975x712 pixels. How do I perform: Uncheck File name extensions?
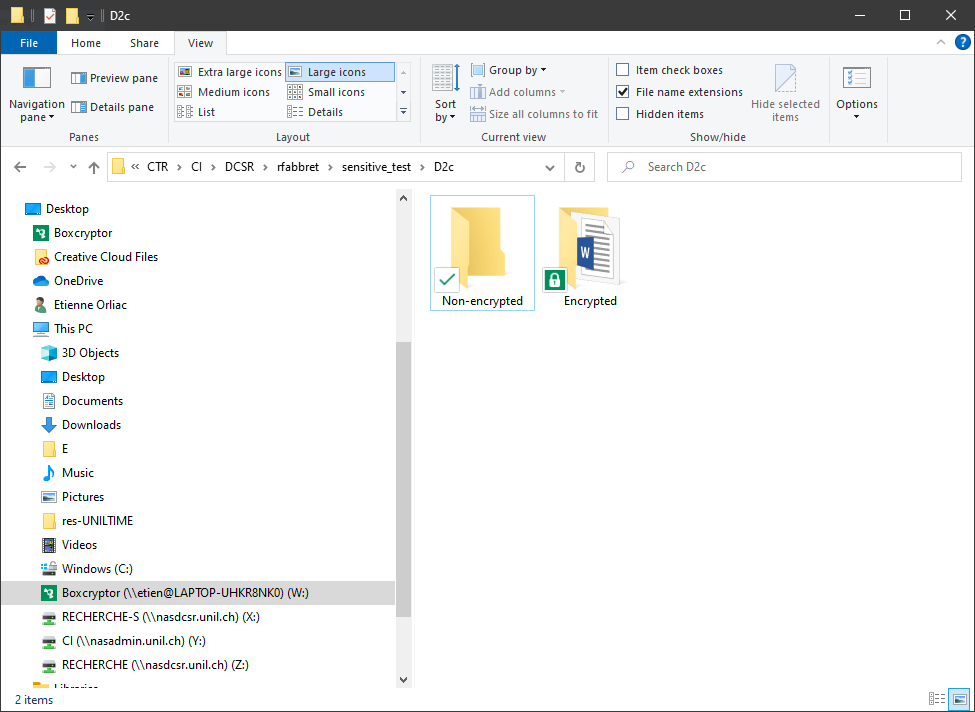coord(623,92)
